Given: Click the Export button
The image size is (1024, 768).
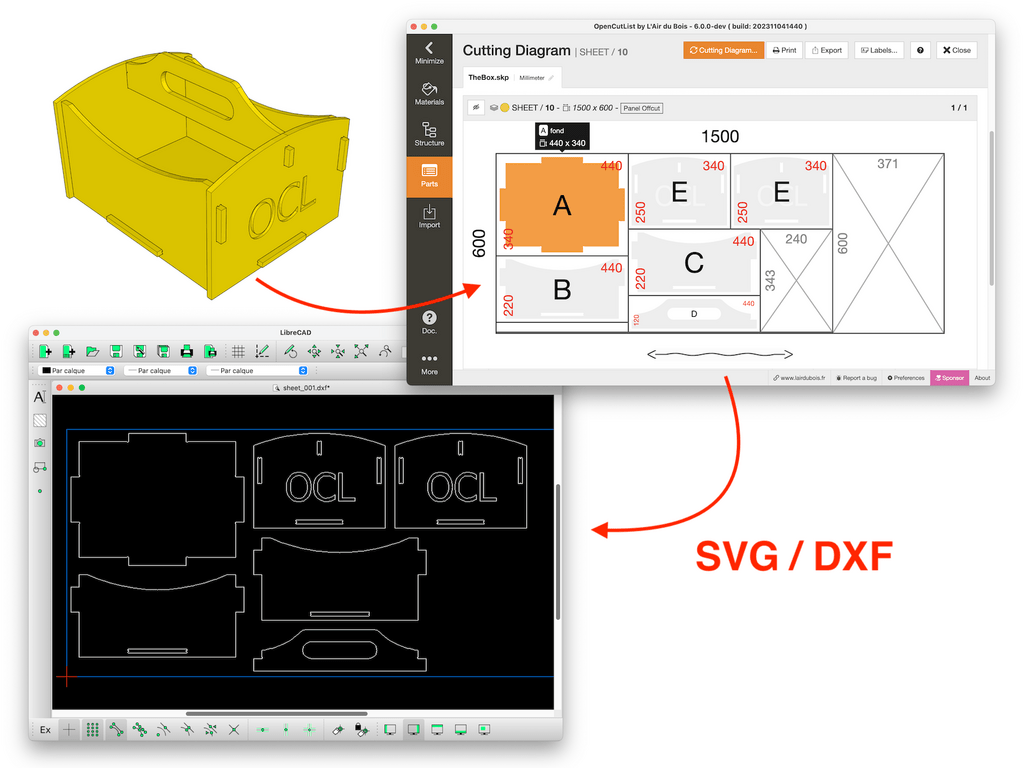Looking at the screenshot, I should pos(827,50).
